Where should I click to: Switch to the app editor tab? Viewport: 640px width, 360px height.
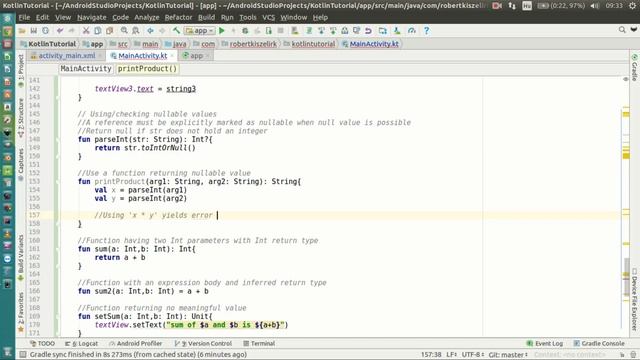[196, 56]
